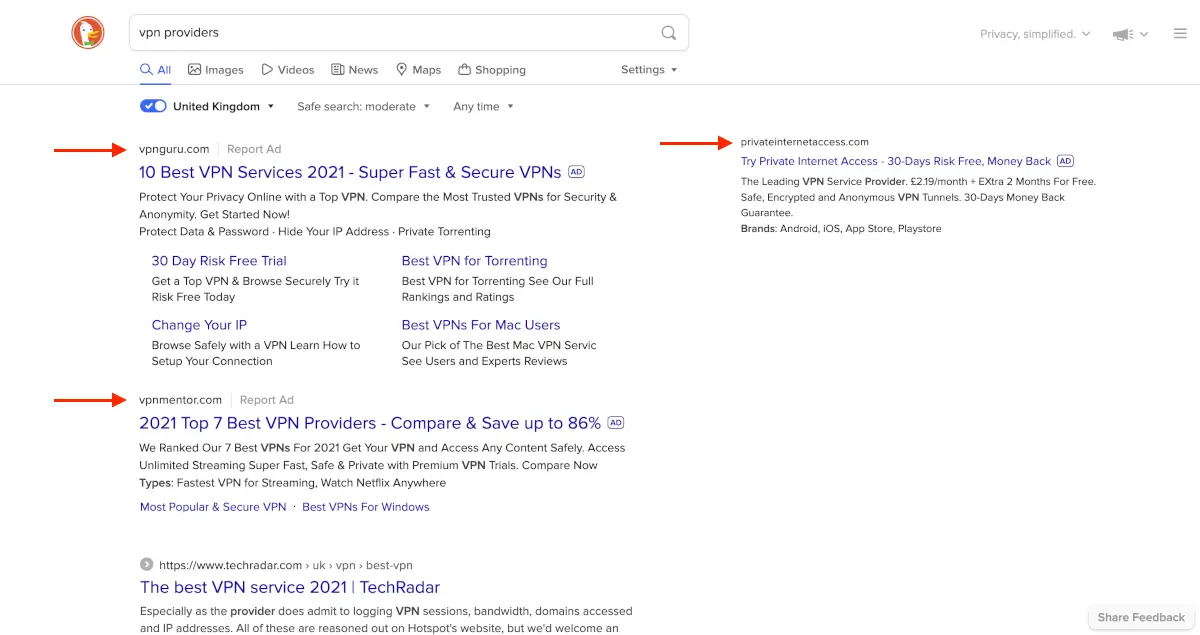Open the Best VPNs For Windows sitelink

pos(366,507)
